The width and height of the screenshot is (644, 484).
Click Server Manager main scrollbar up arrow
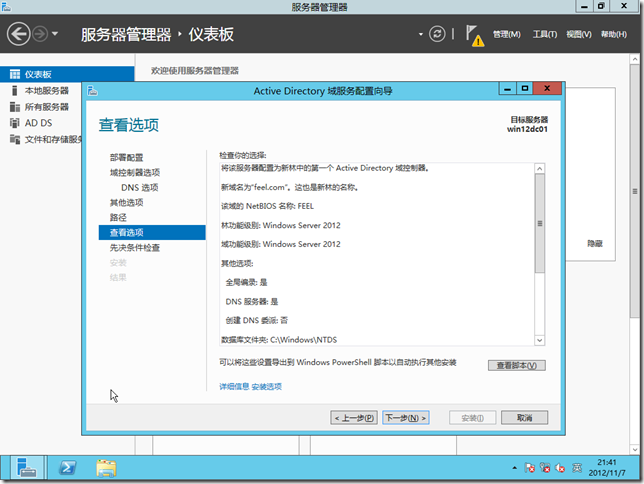pyautogui.click(x=635, y=60)
